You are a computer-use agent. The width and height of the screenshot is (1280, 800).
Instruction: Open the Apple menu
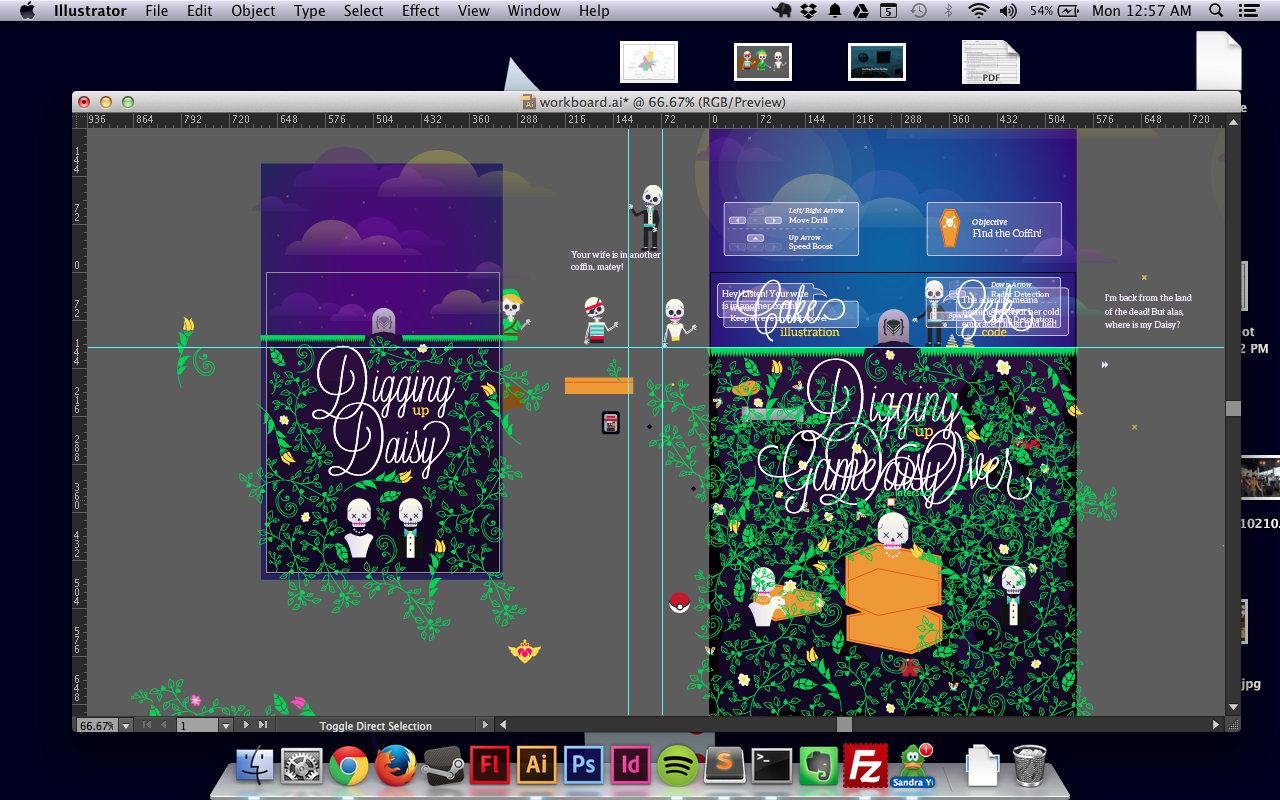click(28, 11)
